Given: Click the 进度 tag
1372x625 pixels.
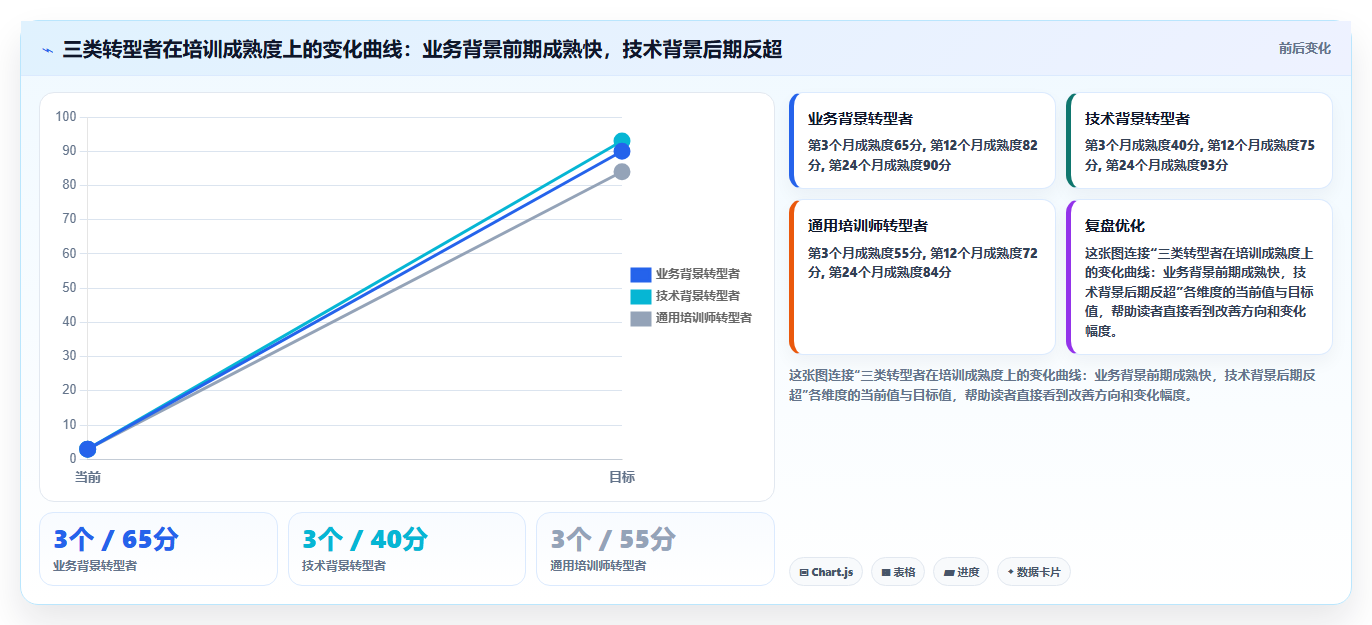Looking at the screenshot, I should tap(961, 572).
